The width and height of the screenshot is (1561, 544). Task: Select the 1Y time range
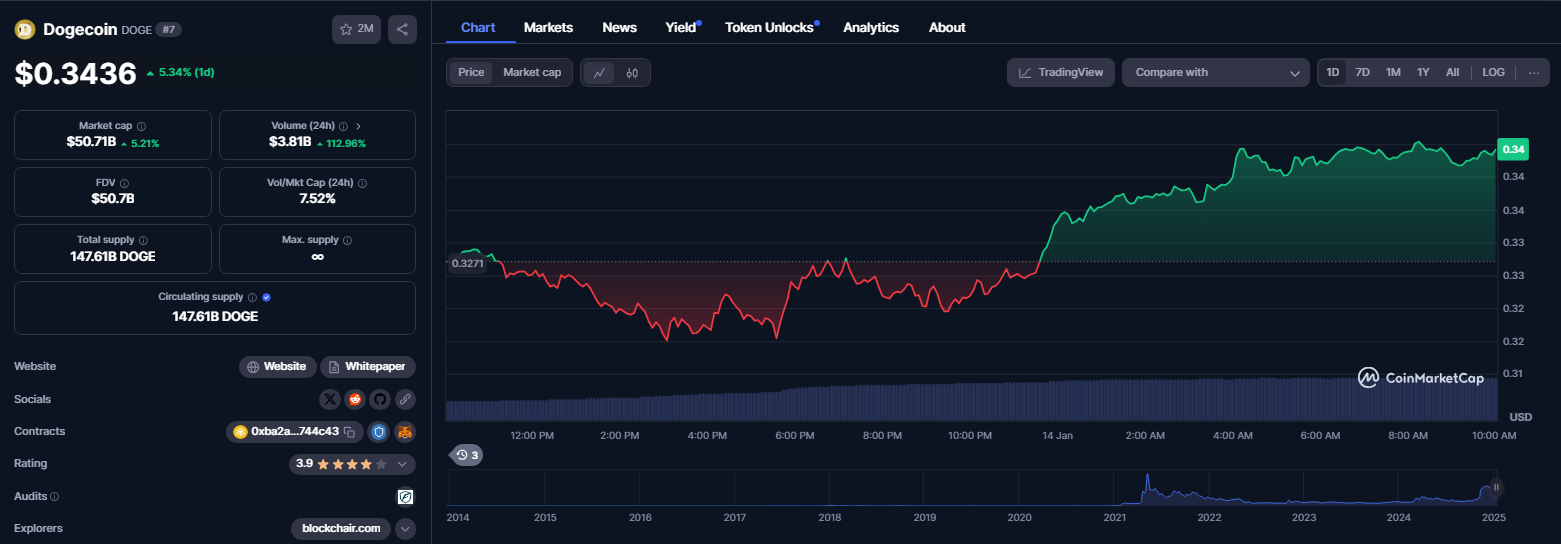1423,72
